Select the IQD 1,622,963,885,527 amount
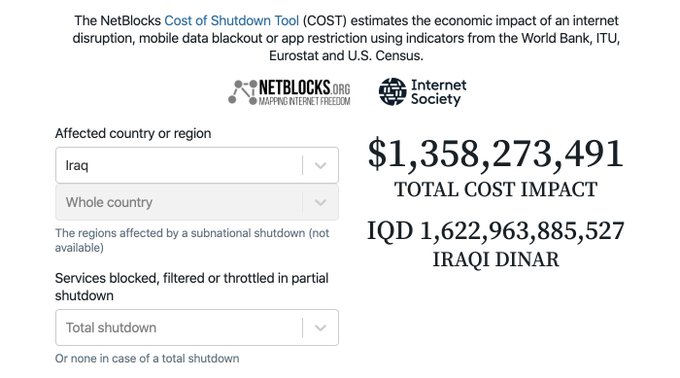Screen dimensions: 680x378 pos(496,231)
